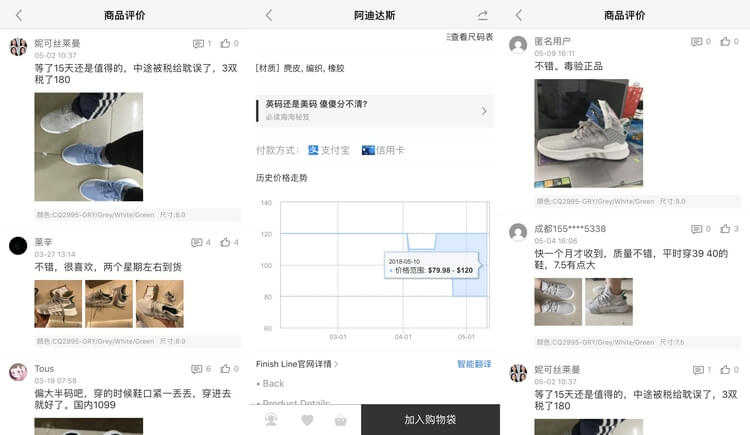Open the 必读海淘秘笈 guide row
This screenshot has width=750, height=435.
(x=375, y=111)
